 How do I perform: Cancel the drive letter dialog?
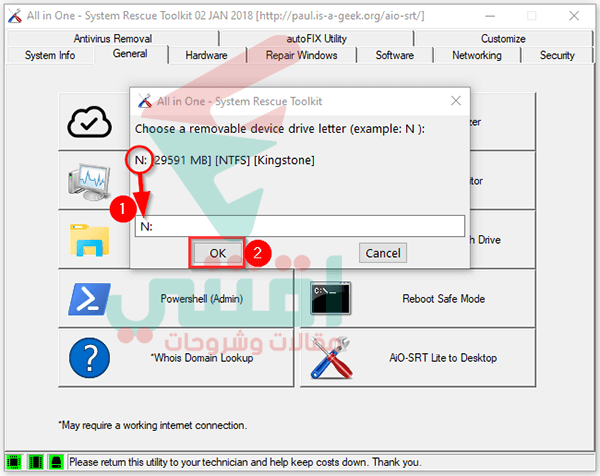click(x=383, y=253)
